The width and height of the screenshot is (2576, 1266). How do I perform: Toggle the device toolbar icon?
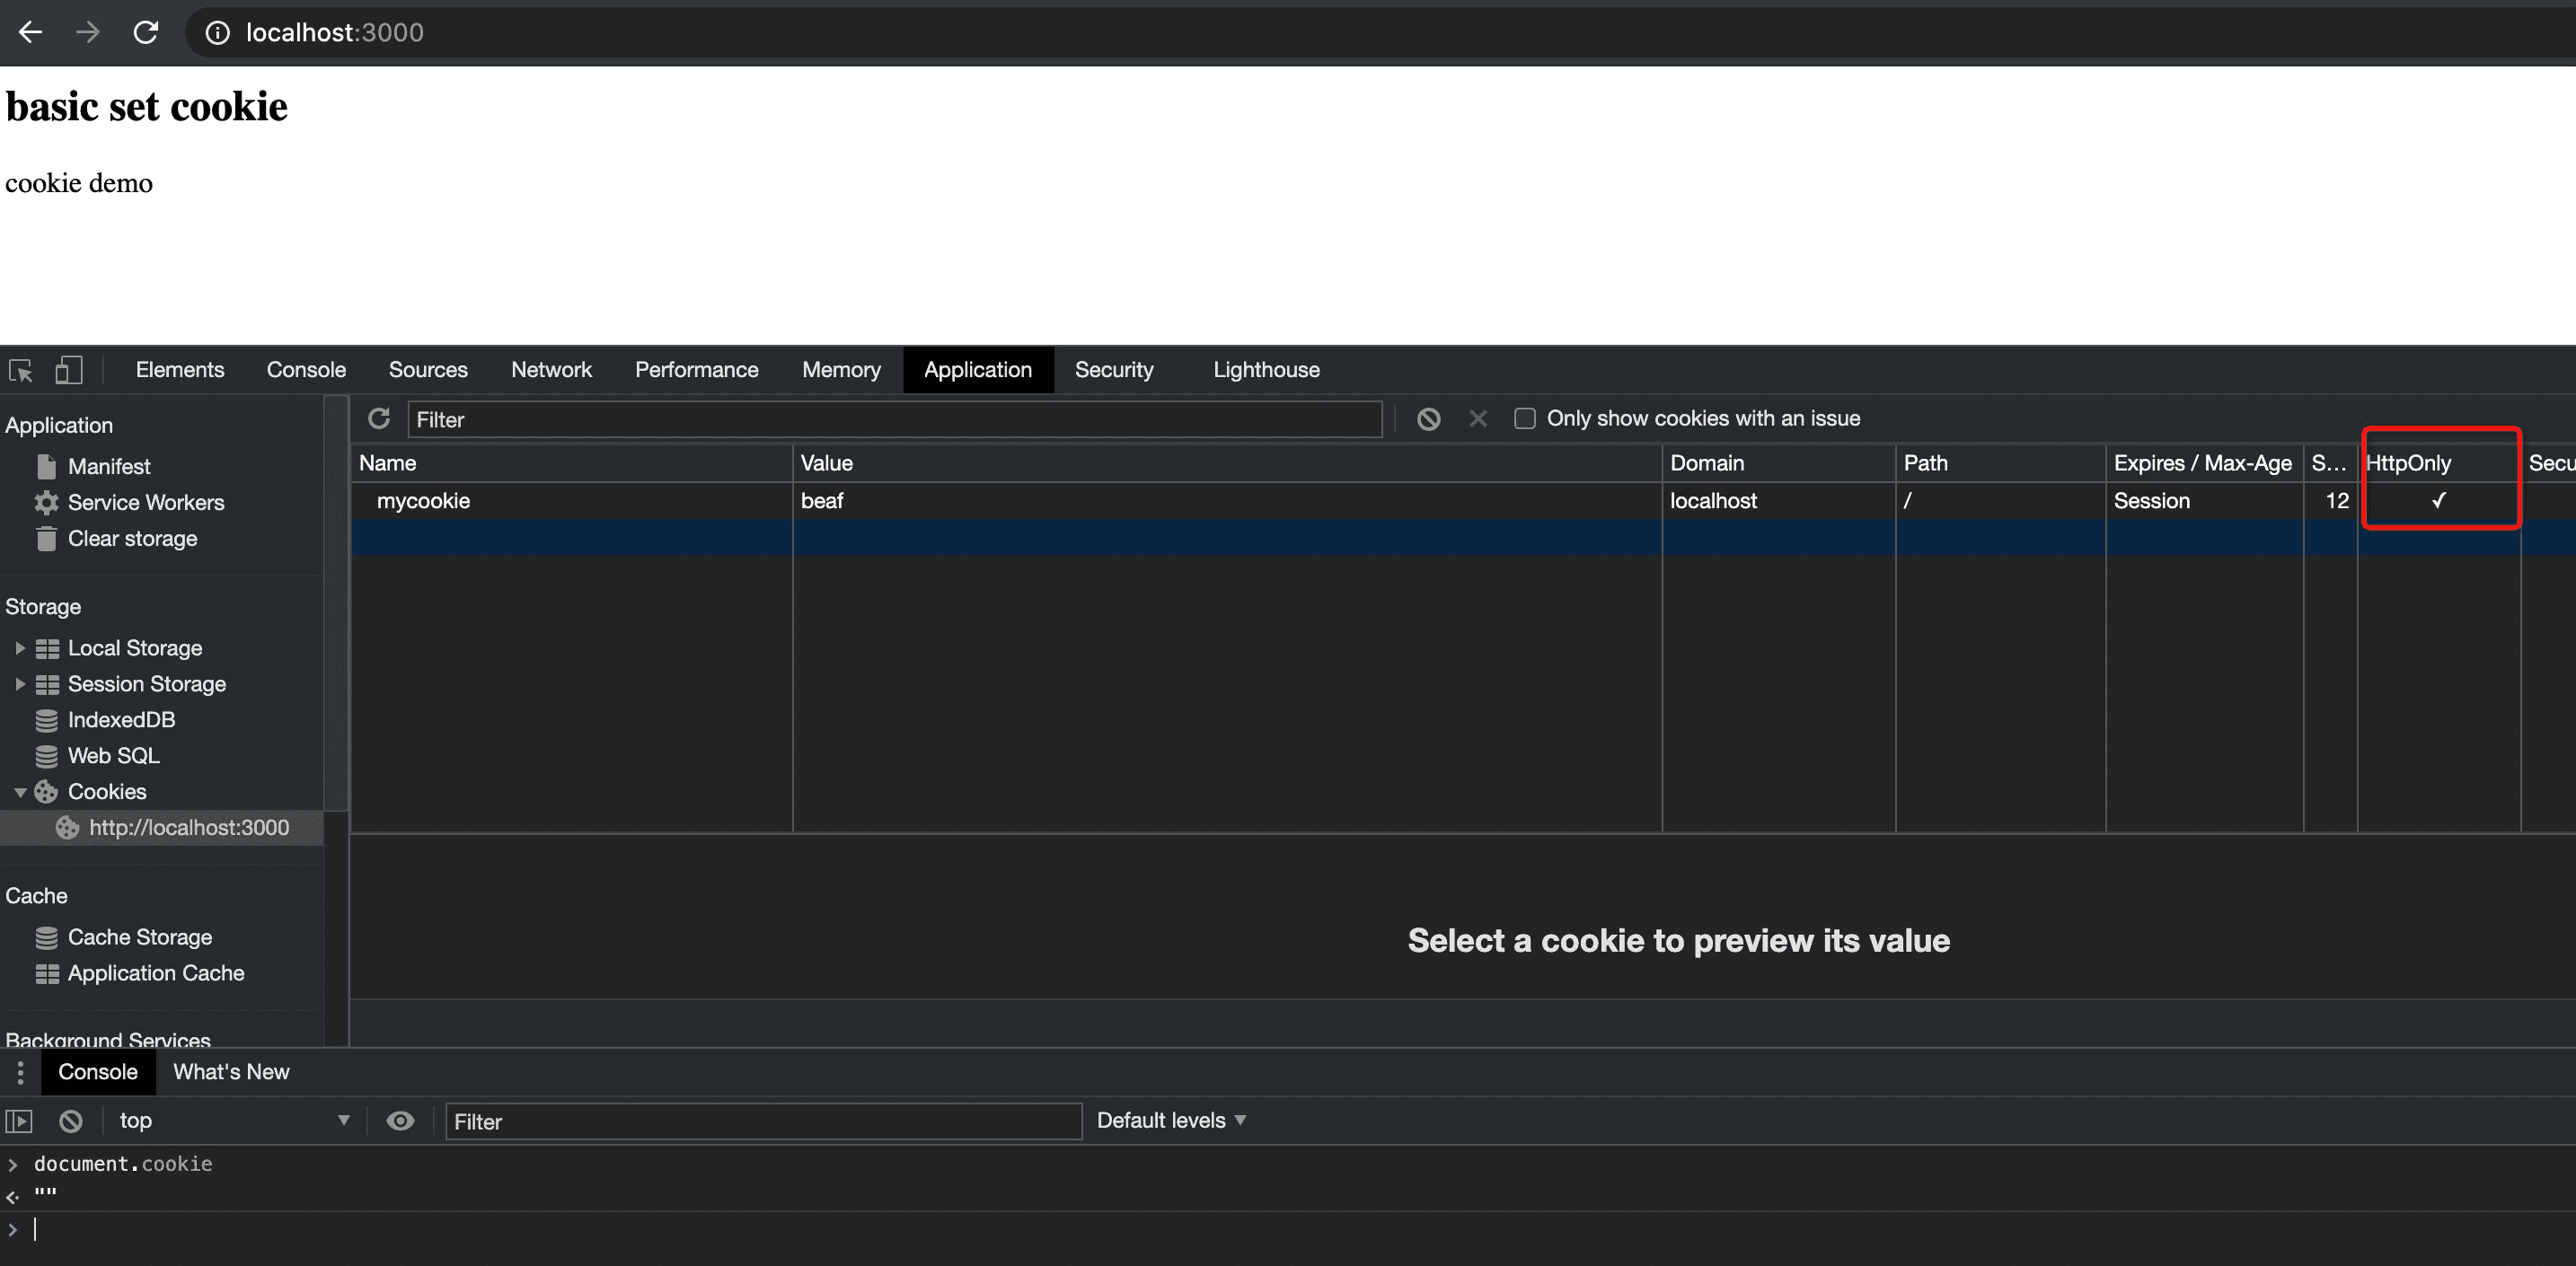tap(68, 371)
